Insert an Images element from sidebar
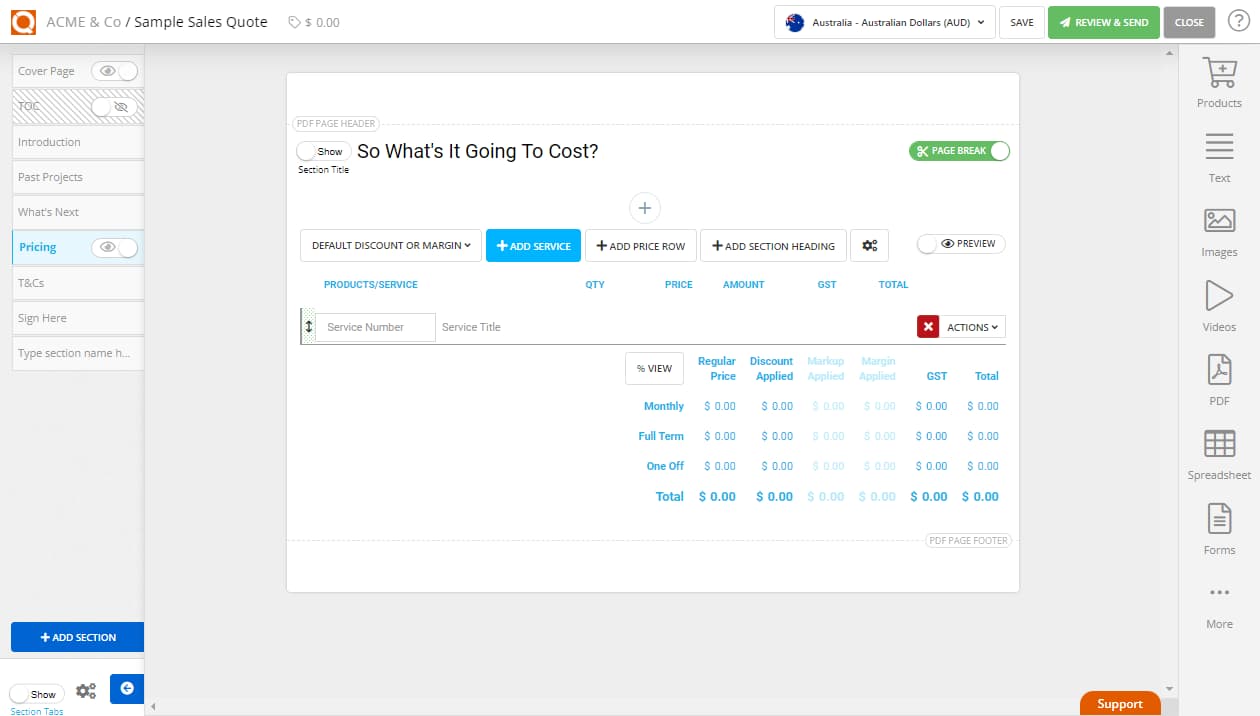Image resolution: width=1260 pixels, height=716 pixels. coord(1218,232)
